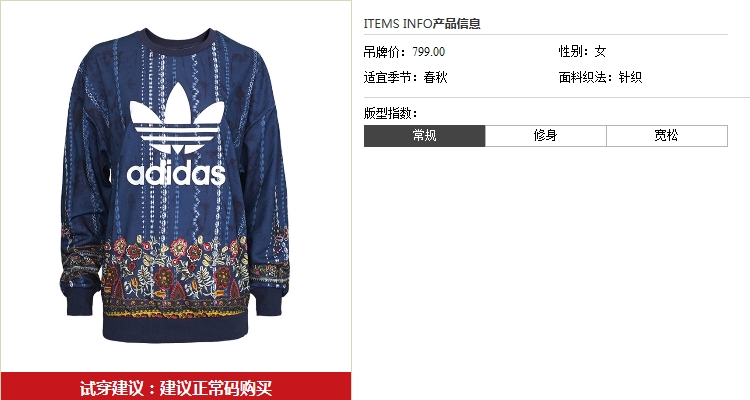The image size is (750, 400).
Task: Click the red 试穿建议 banner
Action: point(176,386)
